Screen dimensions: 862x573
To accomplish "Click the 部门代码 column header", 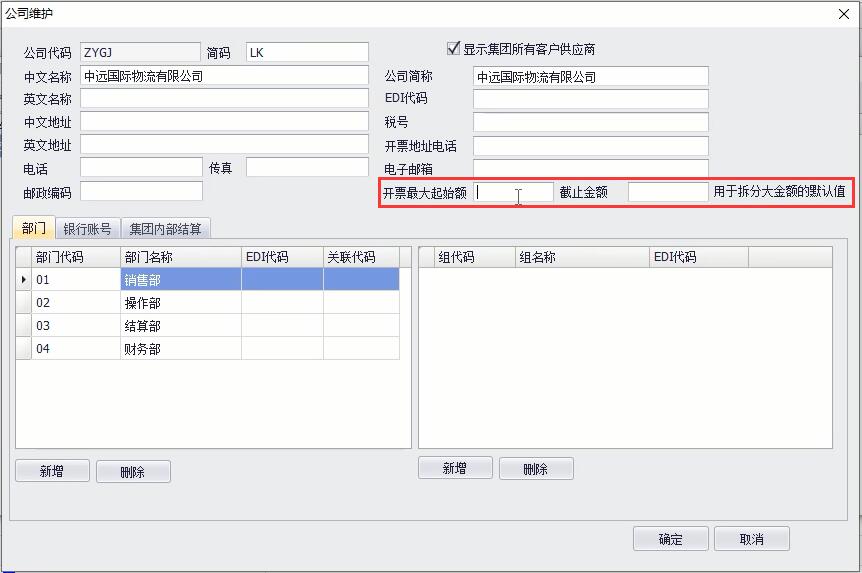I will click(76, 257).
